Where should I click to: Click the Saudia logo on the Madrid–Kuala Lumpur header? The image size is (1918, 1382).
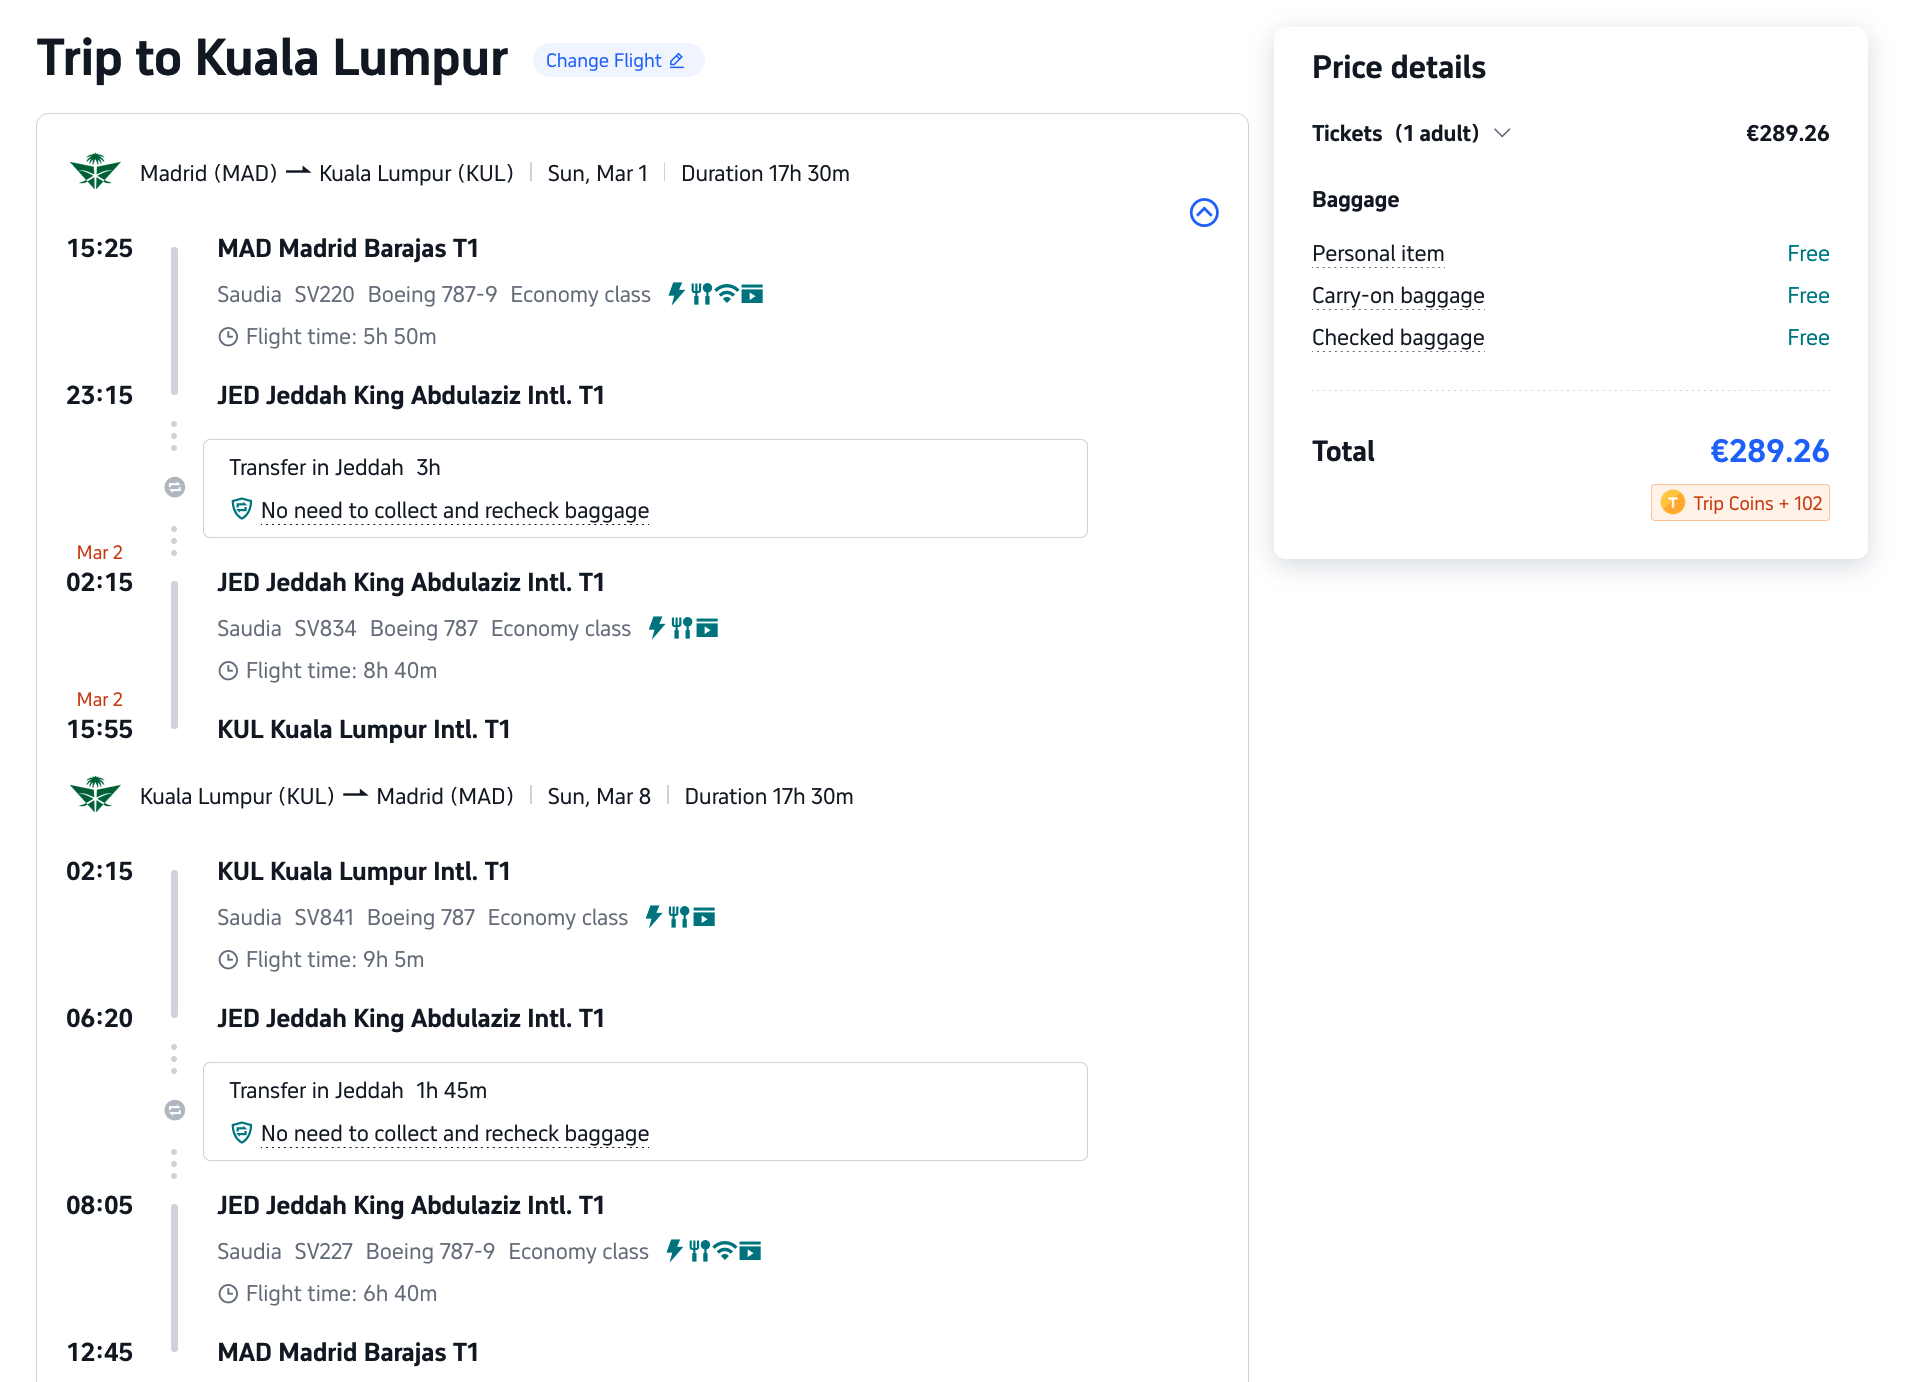coord(95,172)
